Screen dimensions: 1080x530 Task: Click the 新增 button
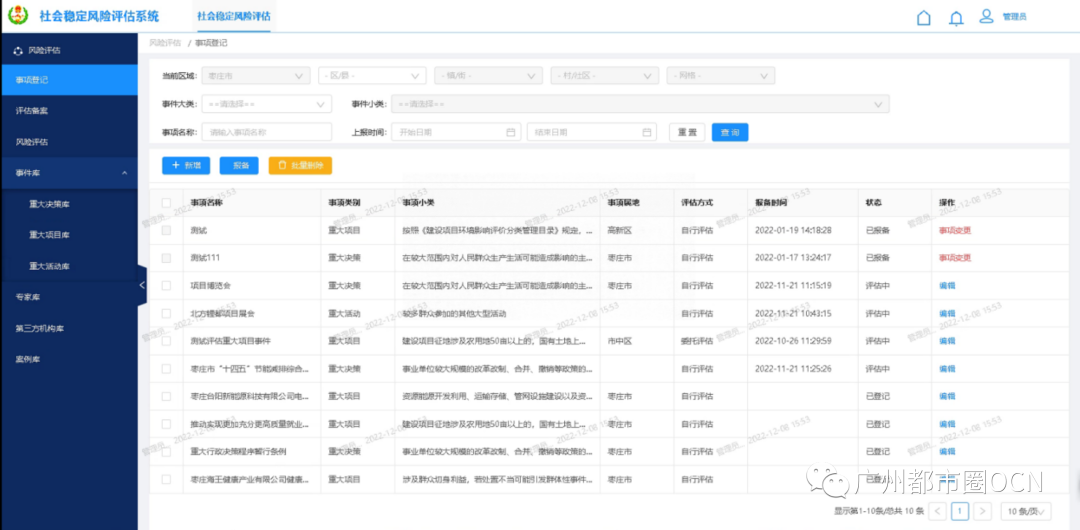pos(186,165)
